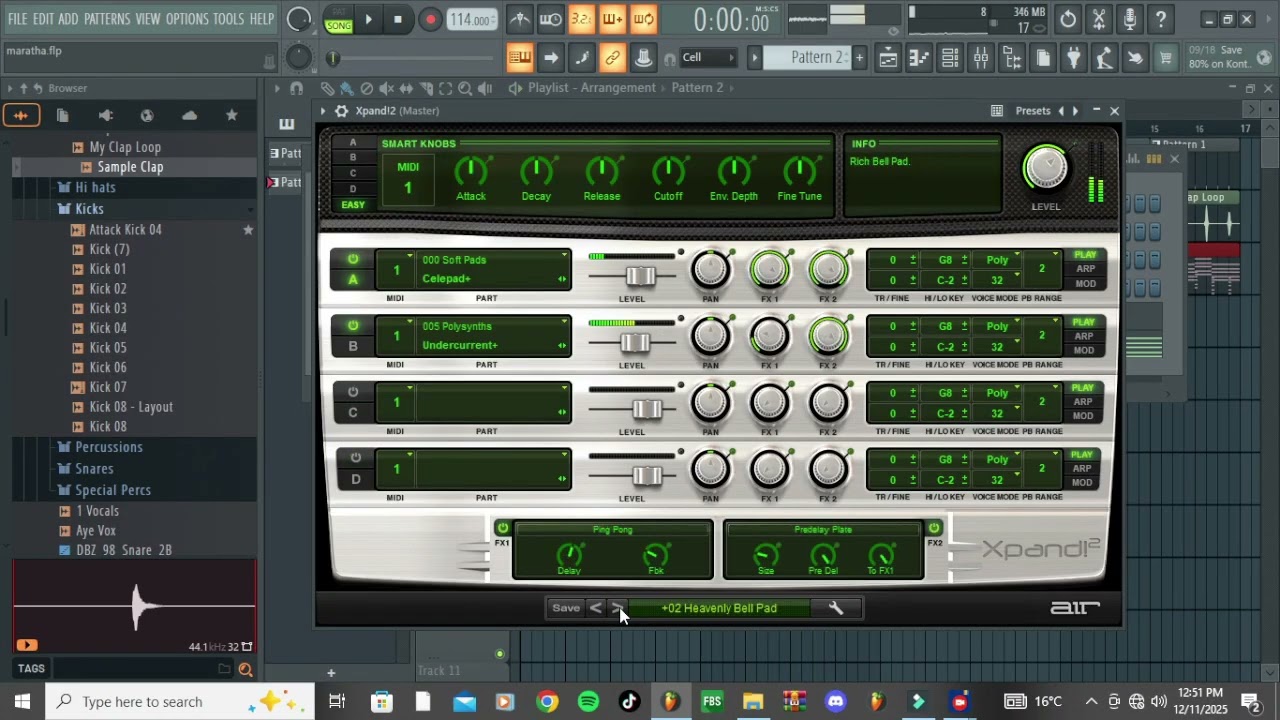This screenshot has height=720, width=1280.
Task: Open the OPTIONS menu
Action: coord(187,19)
